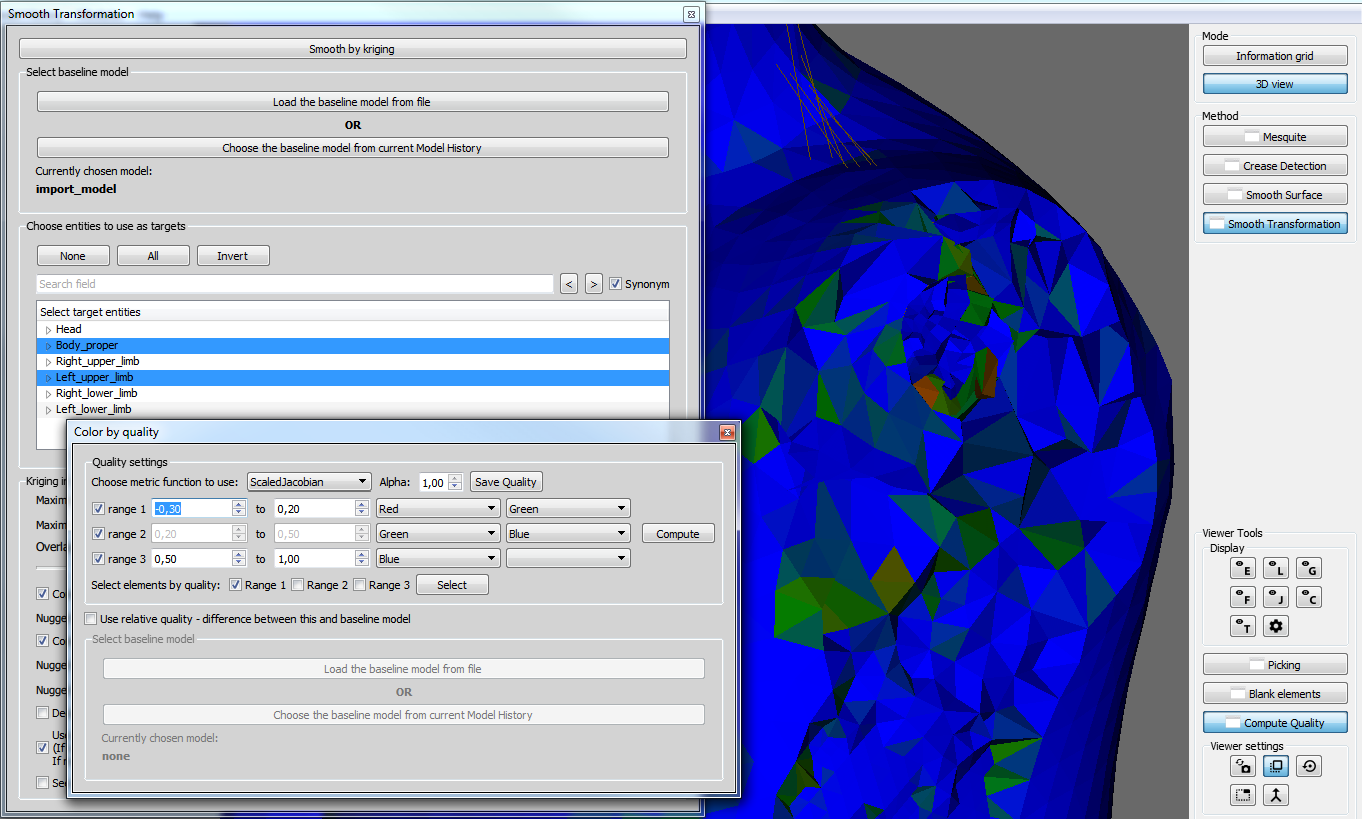The height and width of the screenshot is (819, 1362).
Task: Select the Right_lower_limb entity row
Action: click(x=353, y=393)
